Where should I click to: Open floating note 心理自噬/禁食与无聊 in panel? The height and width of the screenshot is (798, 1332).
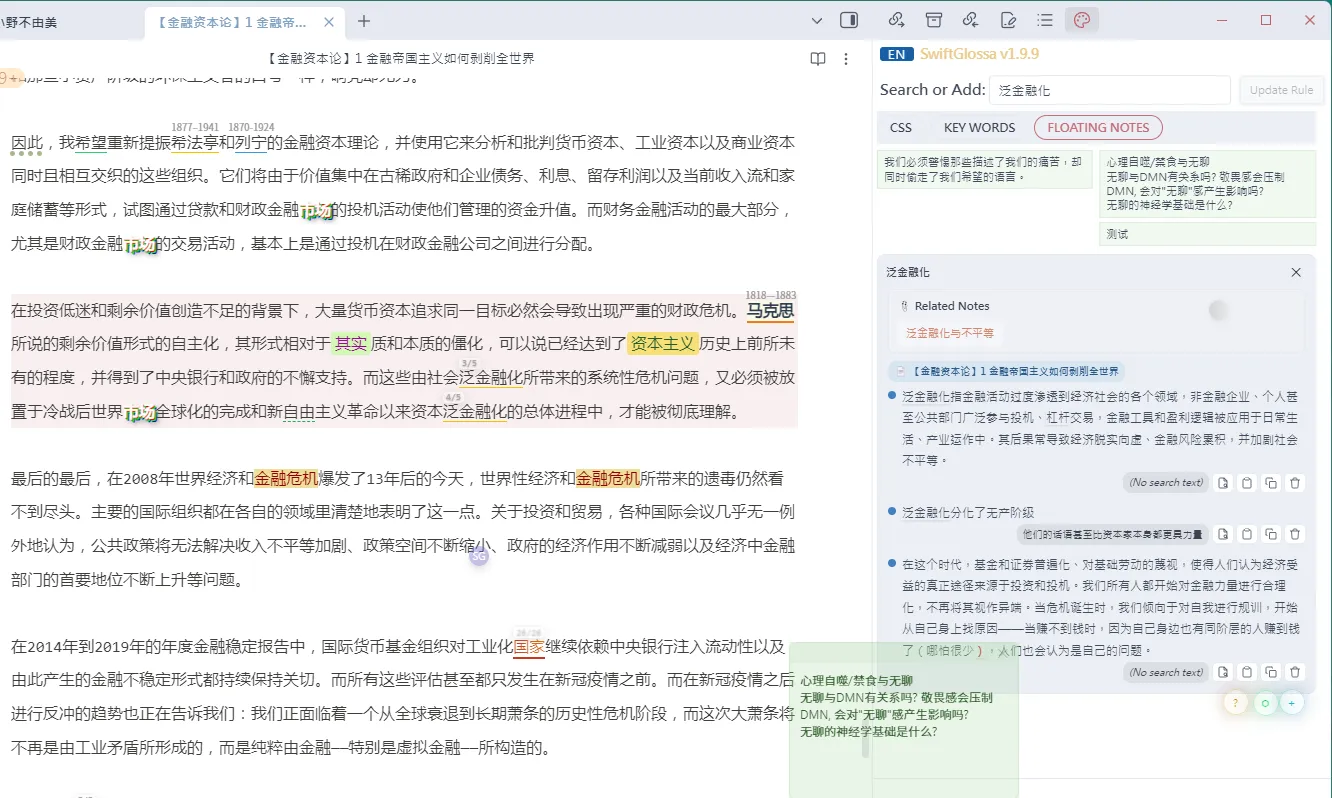pyautogui.click(x=1207, y=183)
